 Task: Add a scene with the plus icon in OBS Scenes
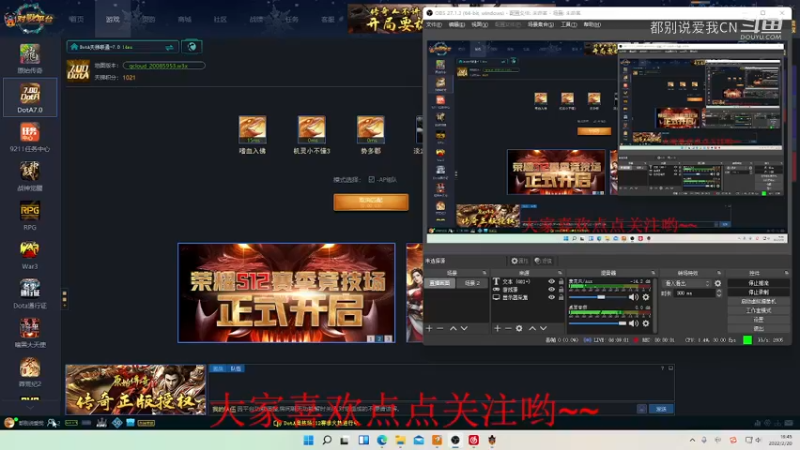point(429,329)
